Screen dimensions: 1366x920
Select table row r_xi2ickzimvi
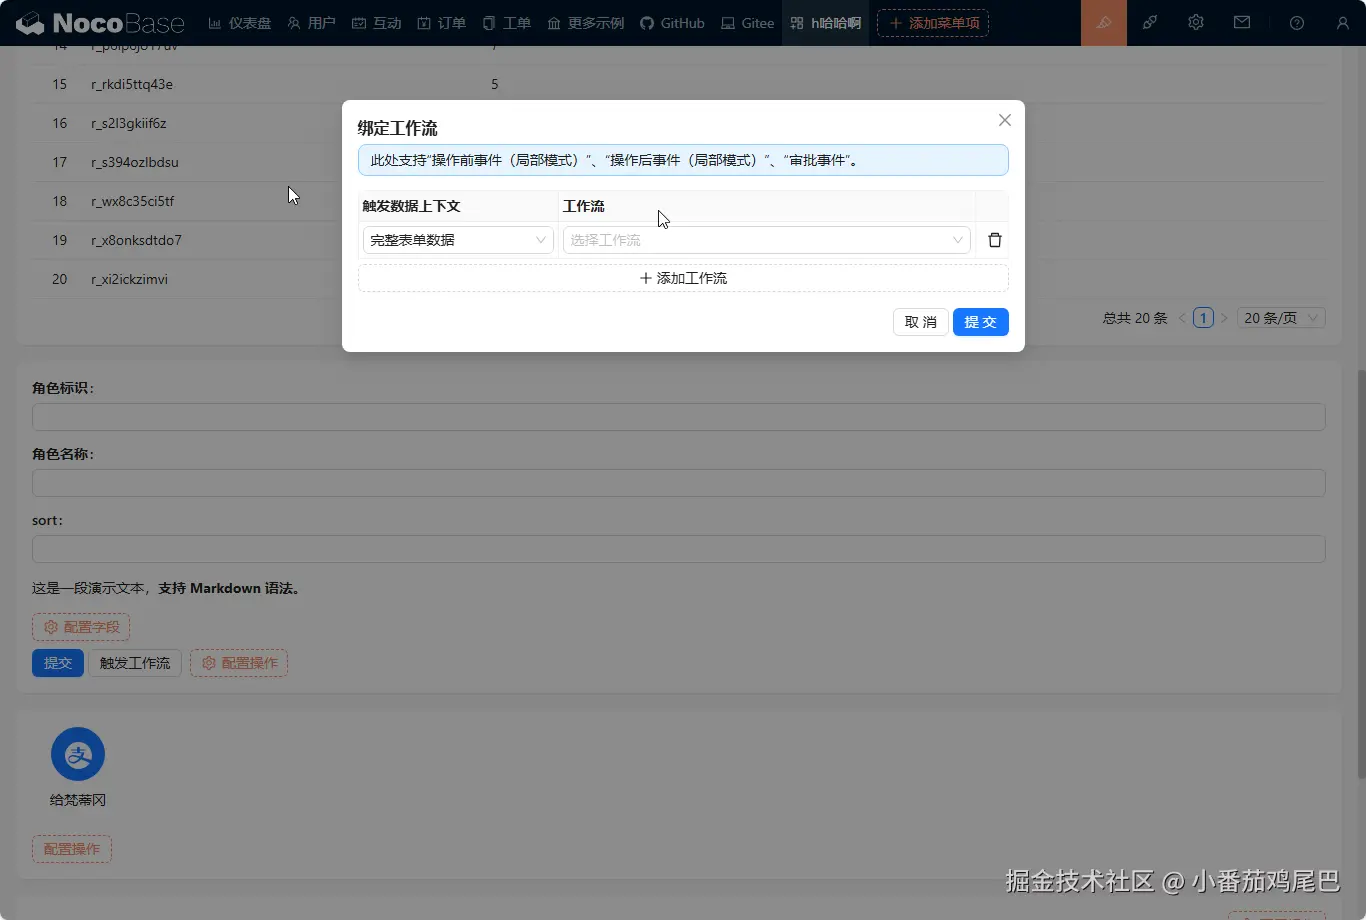click(679, 279)
